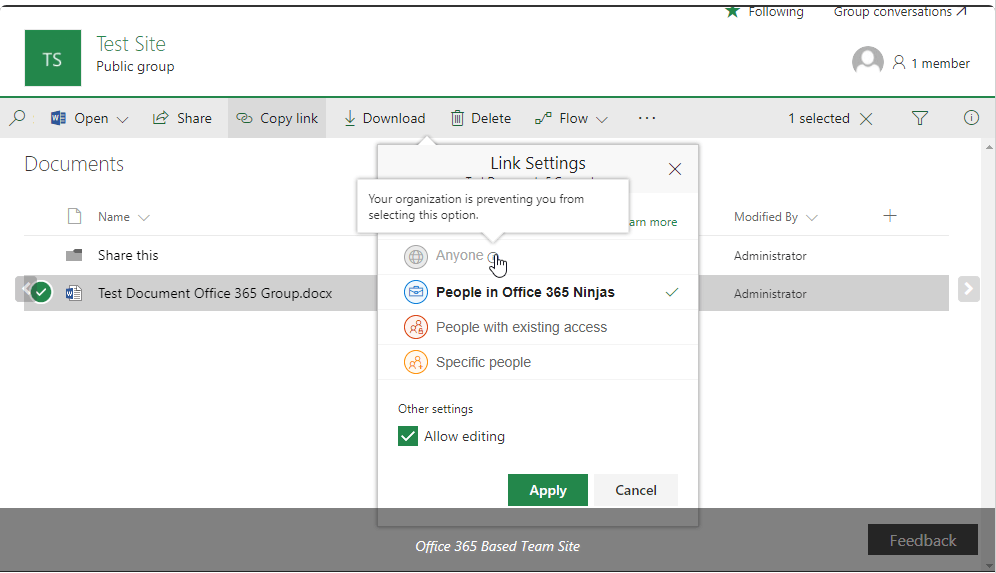Click Copy link in the toolbar
Screen dimensions: 996x573
pyautogui.click(x=277, y=118)
